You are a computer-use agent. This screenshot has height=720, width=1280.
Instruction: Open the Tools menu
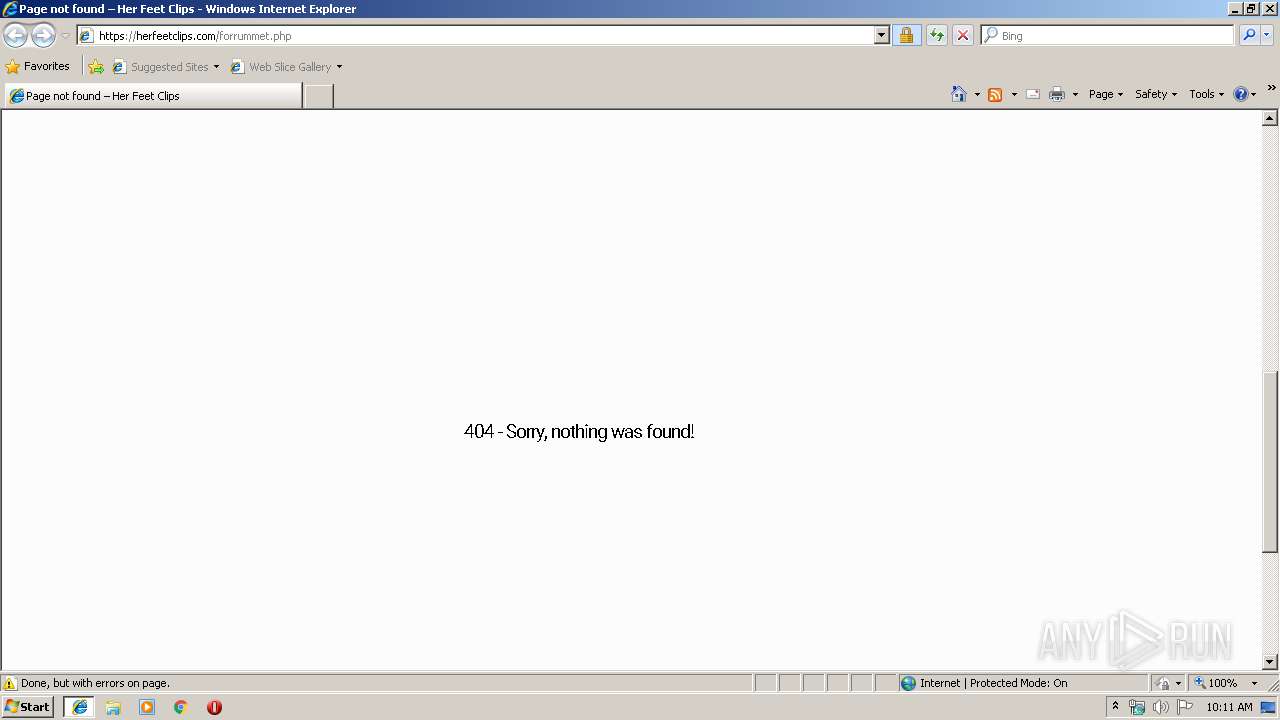1206,94
